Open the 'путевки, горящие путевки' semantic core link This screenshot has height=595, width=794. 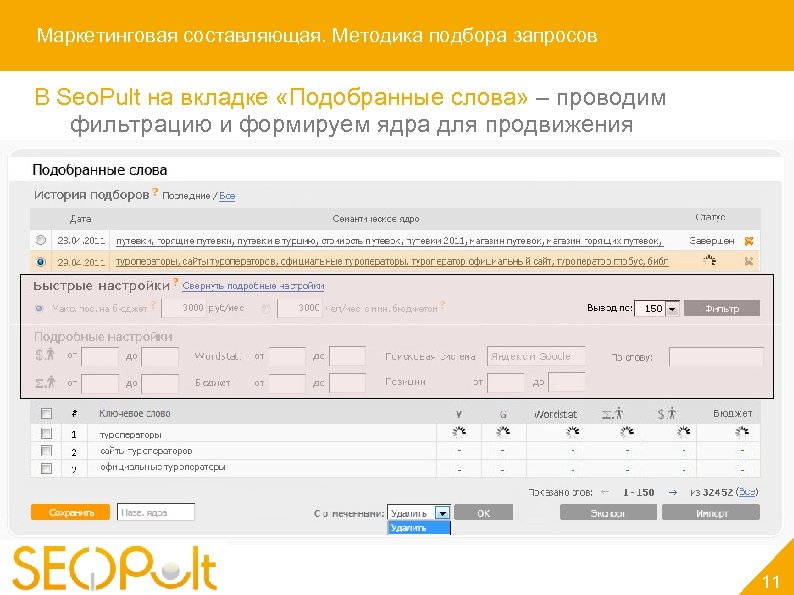click(389, 241)
